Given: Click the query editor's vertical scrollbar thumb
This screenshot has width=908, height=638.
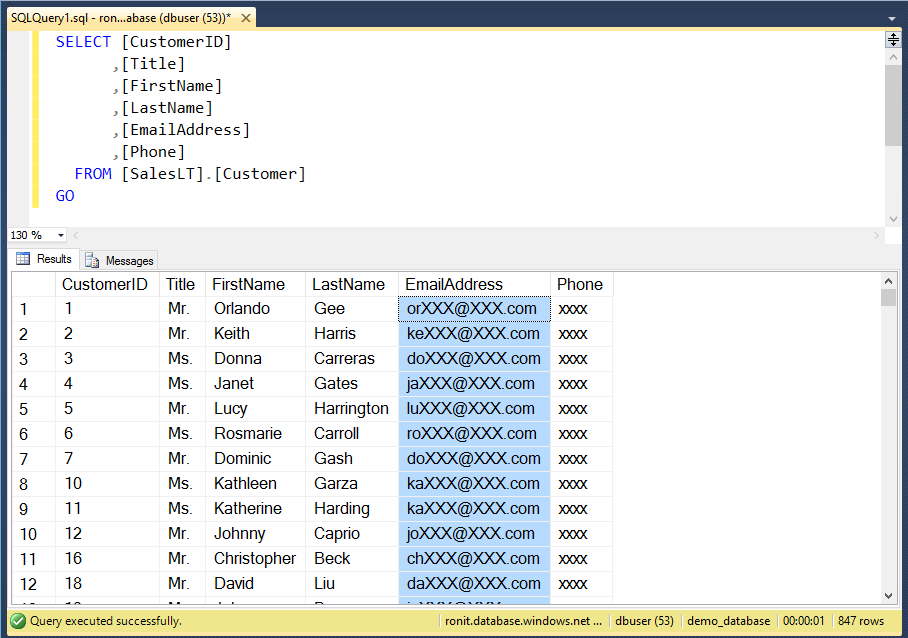Looking at the screenshot, I should tap(893, 105).
